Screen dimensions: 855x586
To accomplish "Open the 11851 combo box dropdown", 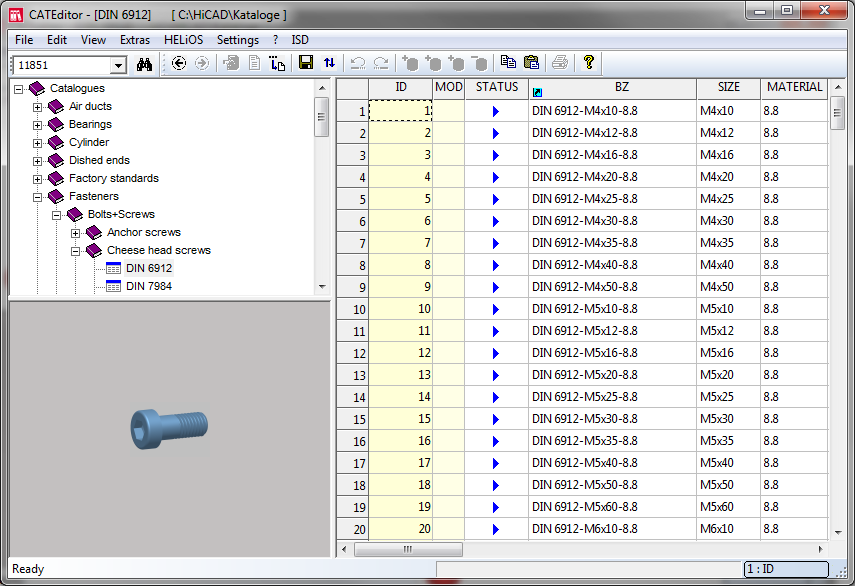I will [x=118, y=65].
